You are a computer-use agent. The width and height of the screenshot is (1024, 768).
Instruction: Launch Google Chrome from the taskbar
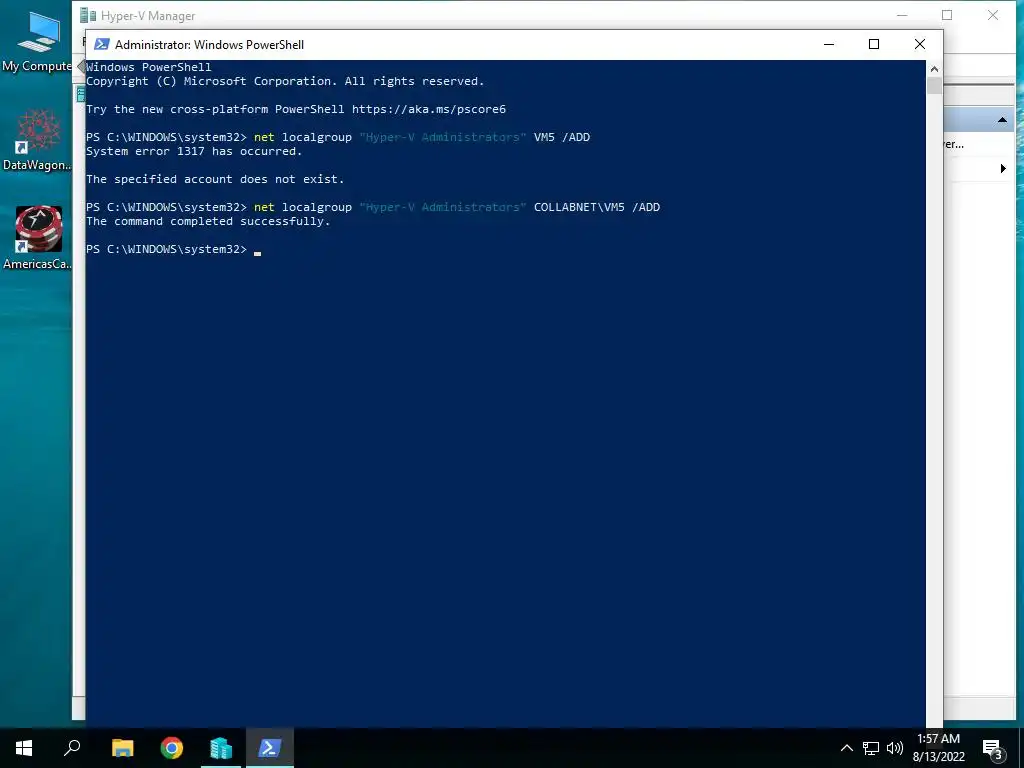click(x=172, y=748)
